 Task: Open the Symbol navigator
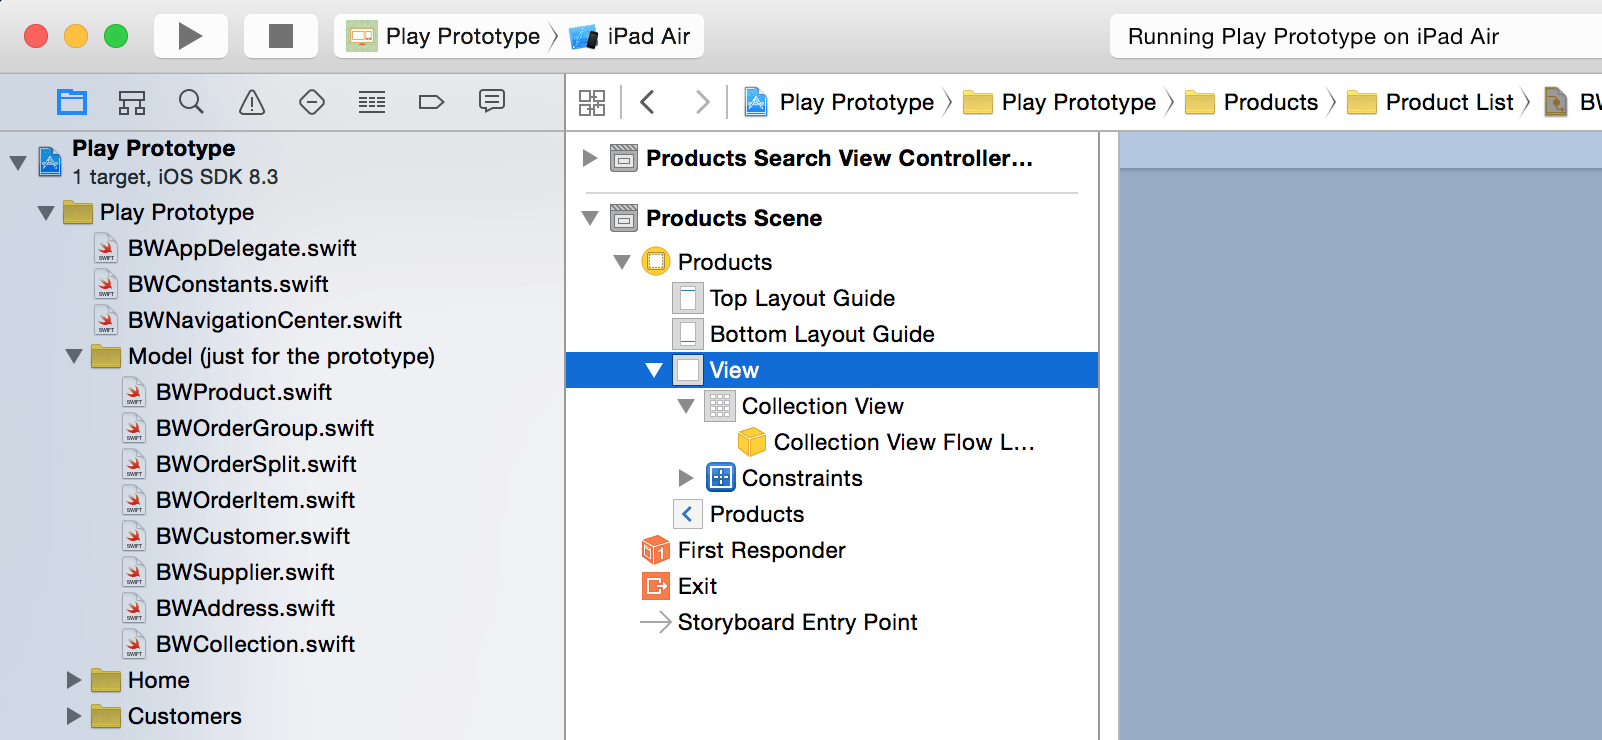[132, 102]
